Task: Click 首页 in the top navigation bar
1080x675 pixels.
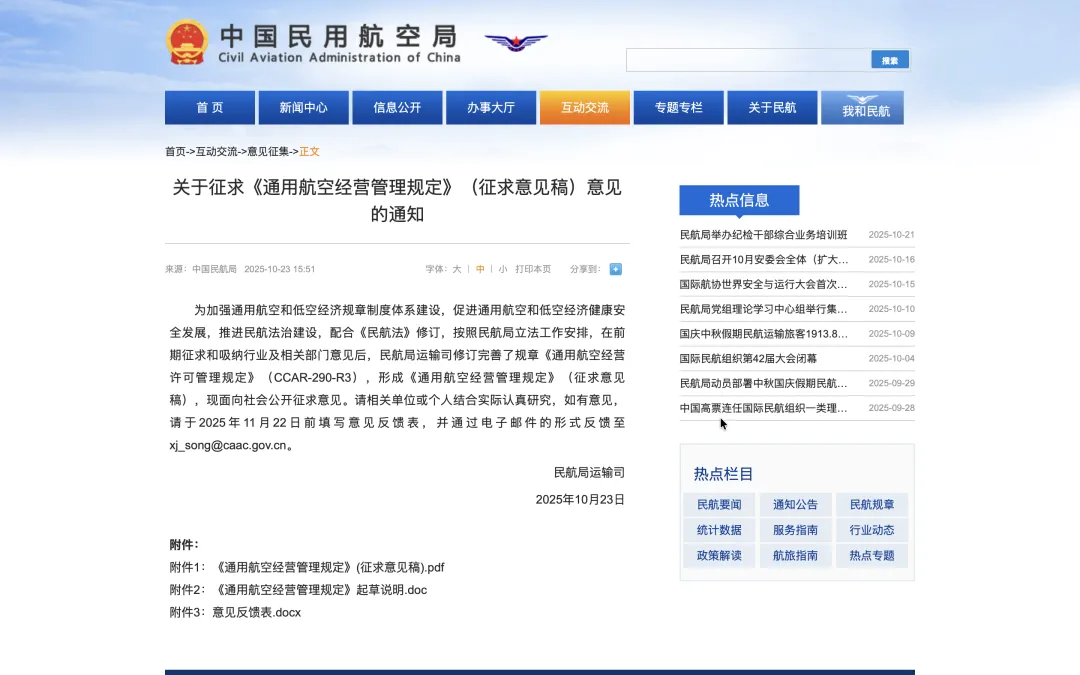Action: click(x=209, y=107)
